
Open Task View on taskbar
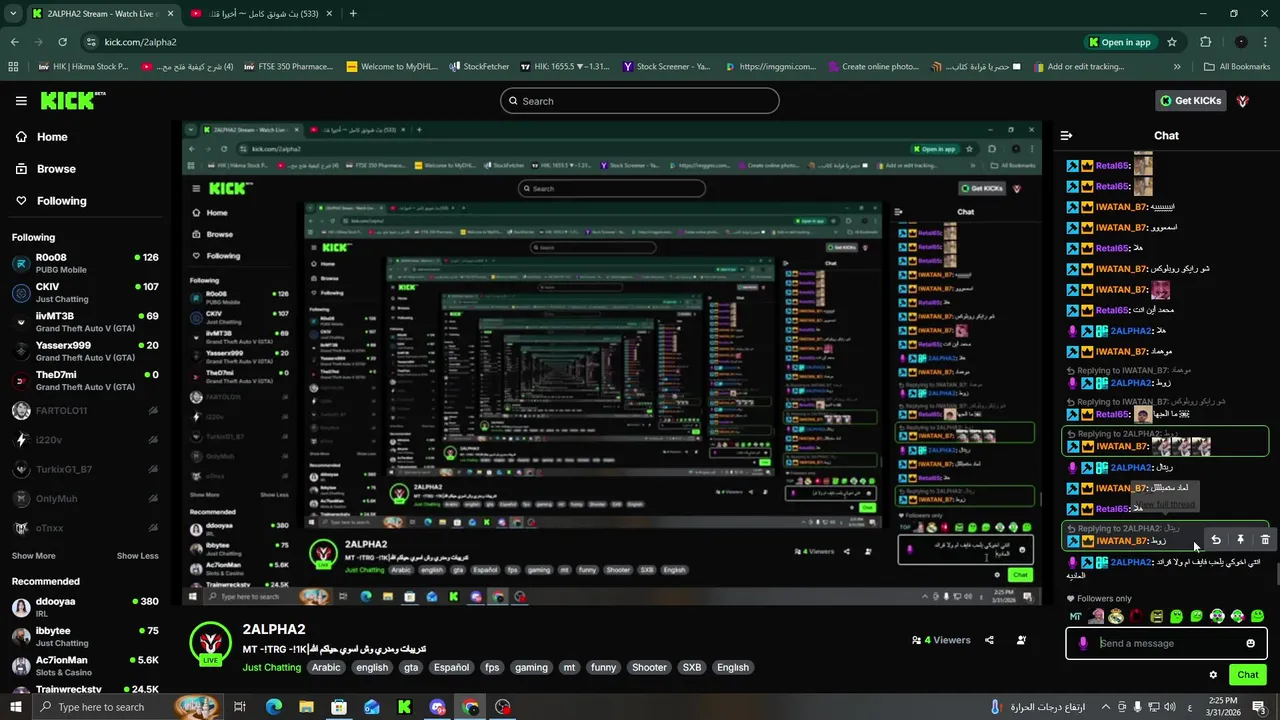pyautogui.click(x=240, y=707)
